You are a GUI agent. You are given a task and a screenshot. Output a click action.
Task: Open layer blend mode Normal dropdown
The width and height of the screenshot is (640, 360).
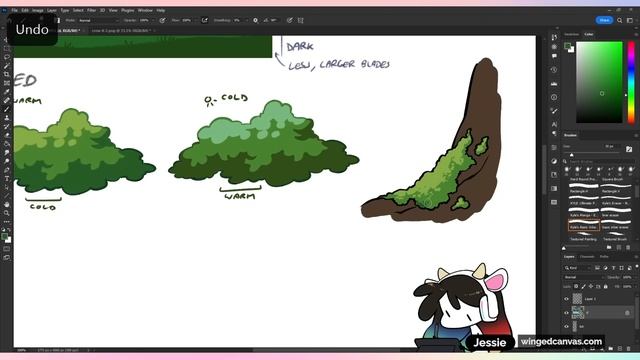[584, 277]
